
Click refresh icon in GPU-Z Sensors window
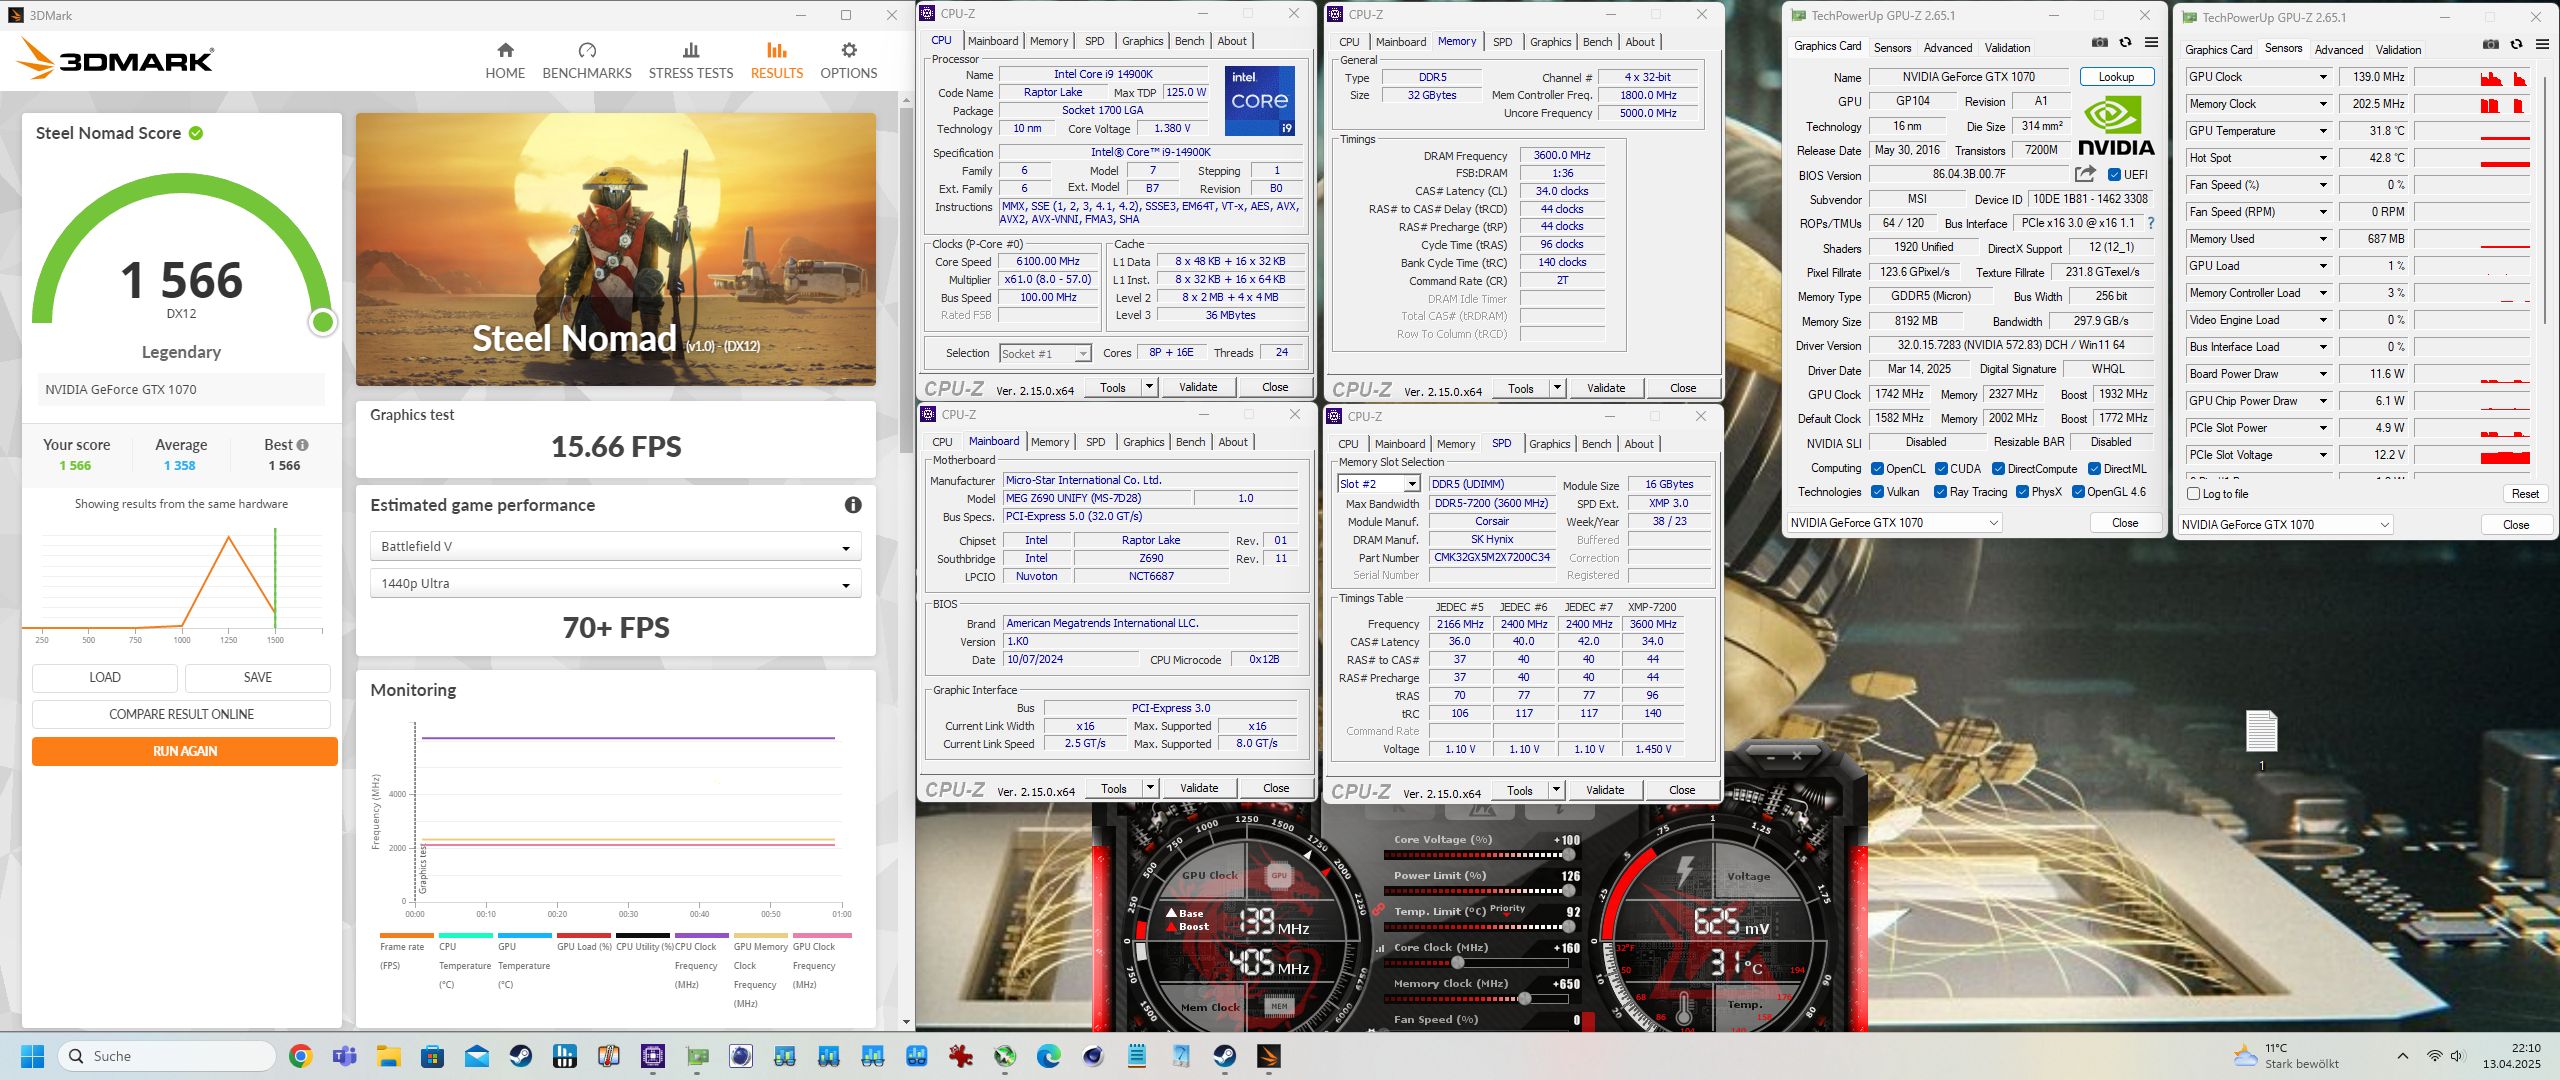2516,44
